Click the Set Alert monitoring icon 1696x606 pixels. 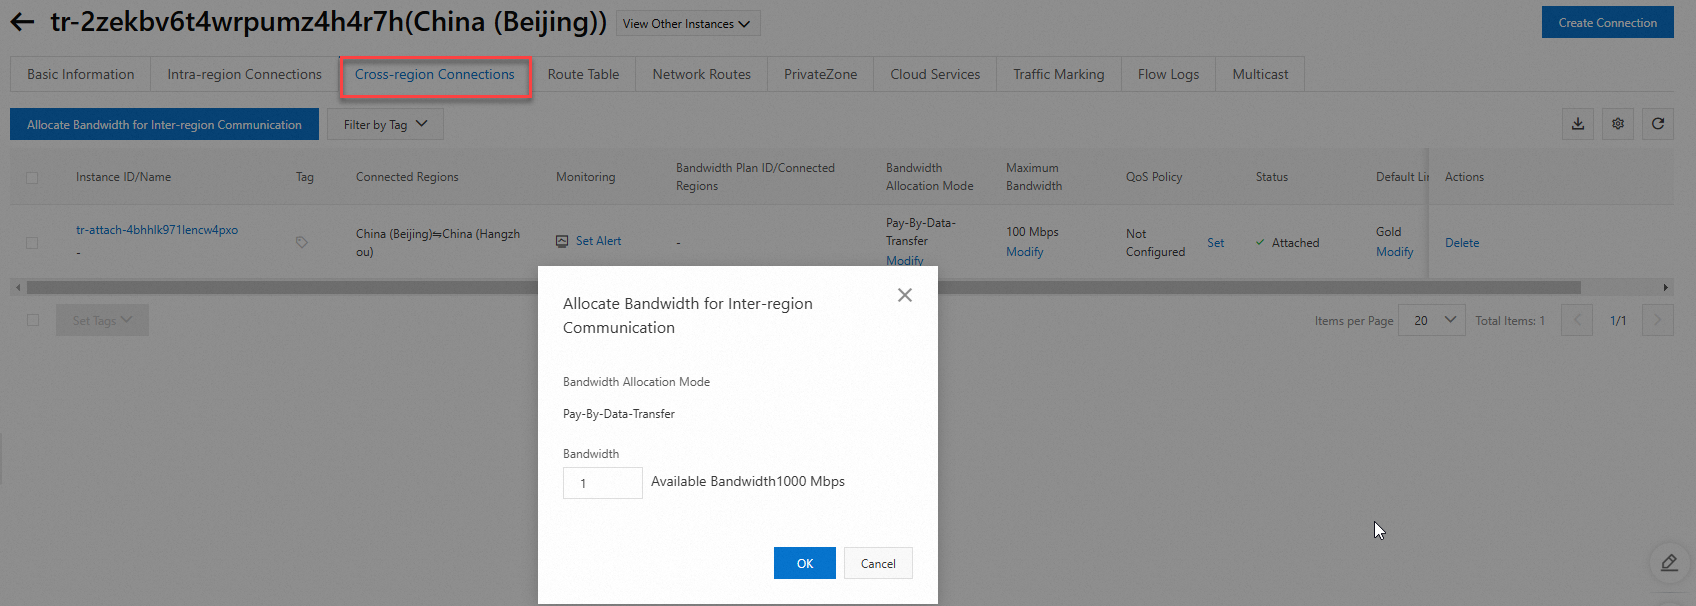562,241
